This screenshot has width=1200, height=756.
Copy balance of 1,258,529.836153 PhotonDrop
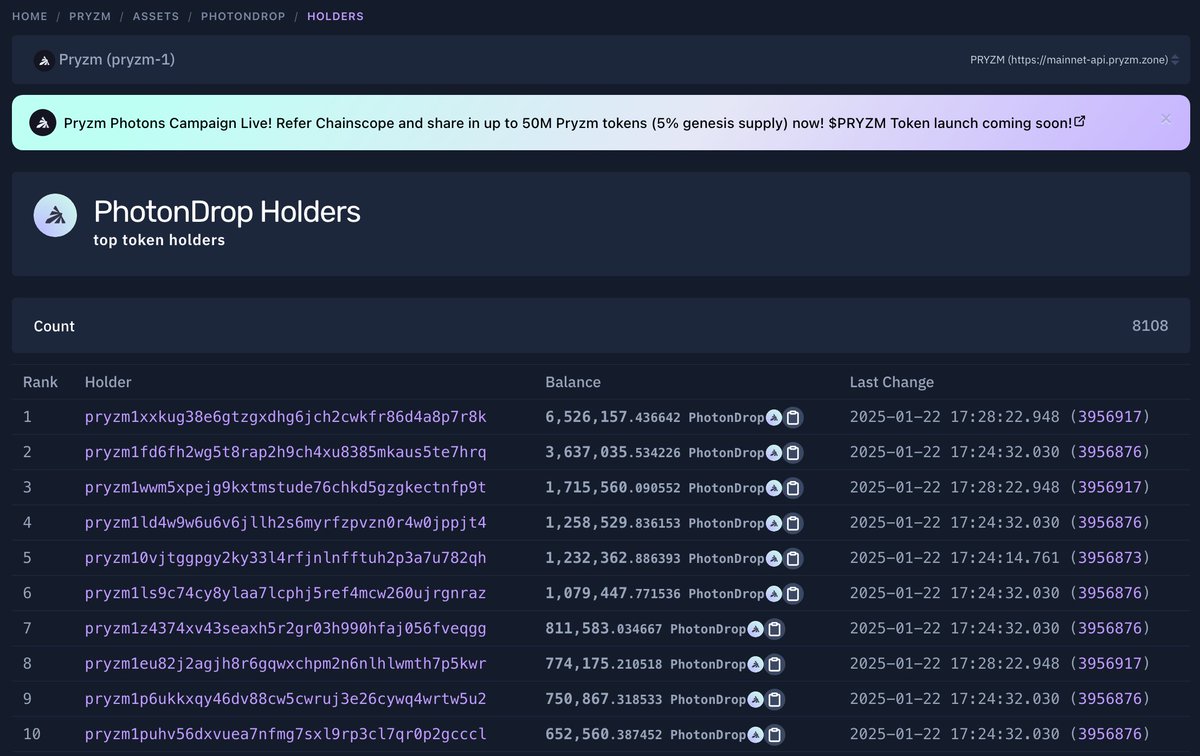[x=793, y=523]
